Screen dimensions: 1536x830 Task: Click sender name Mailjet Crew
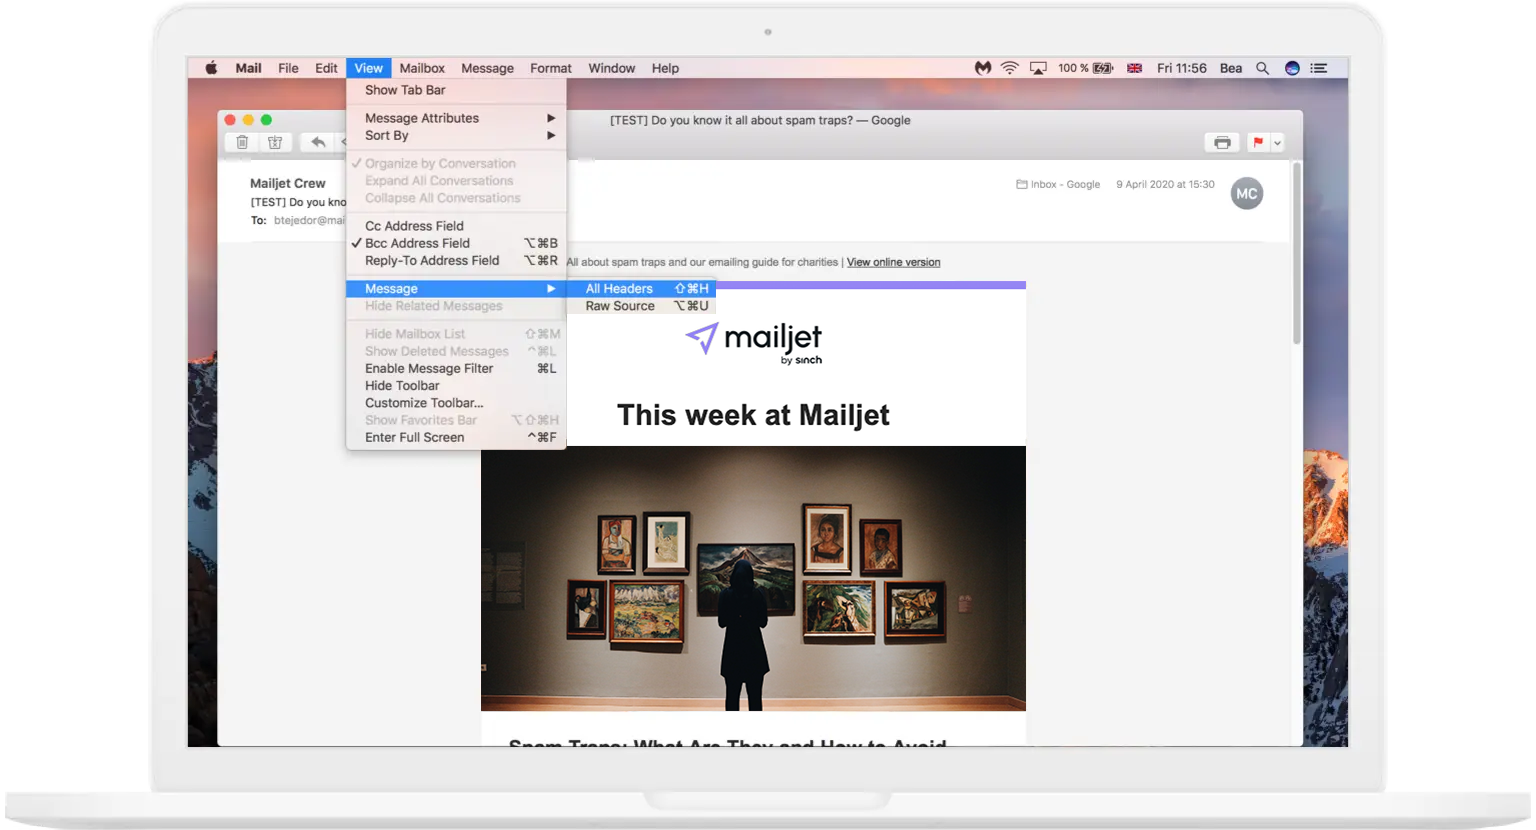288,183
